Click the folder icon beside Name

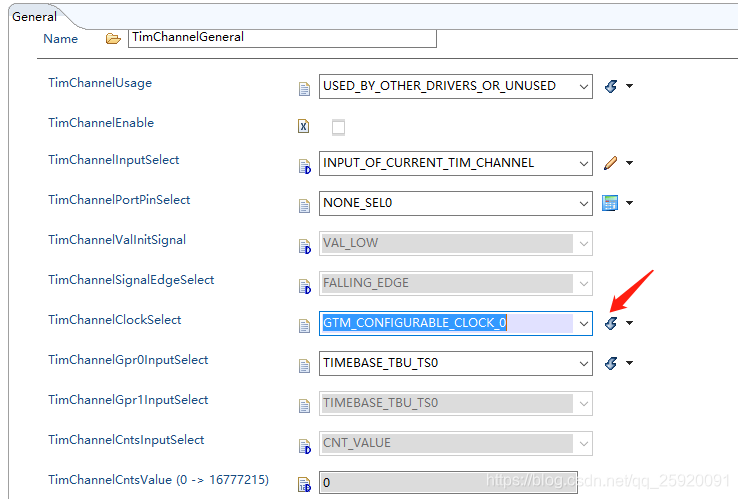coord(113,39)
